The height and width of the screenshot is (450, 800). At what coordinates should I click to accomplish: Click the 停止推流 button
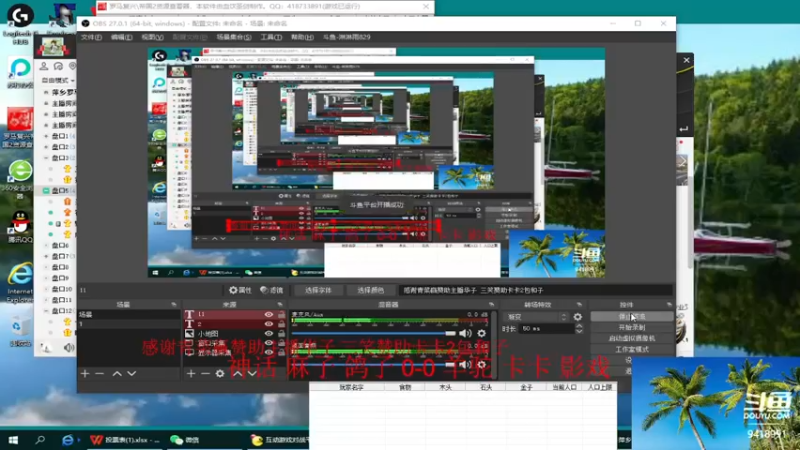[632, 316]
